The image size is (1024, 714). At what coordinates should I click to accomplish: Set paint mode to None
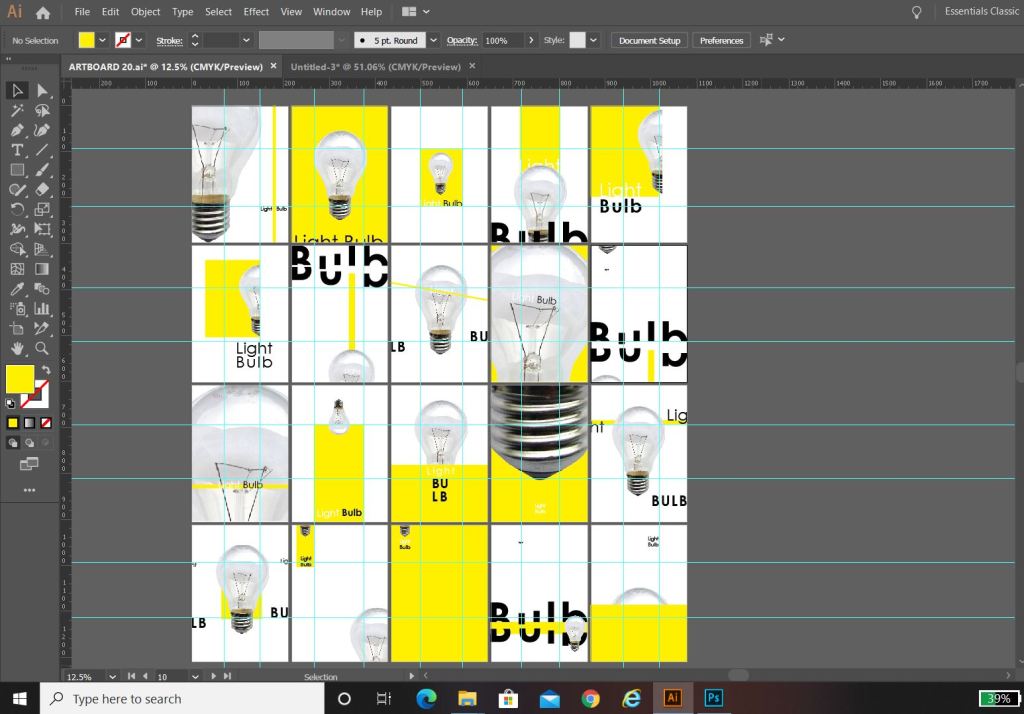pos(46,423)
